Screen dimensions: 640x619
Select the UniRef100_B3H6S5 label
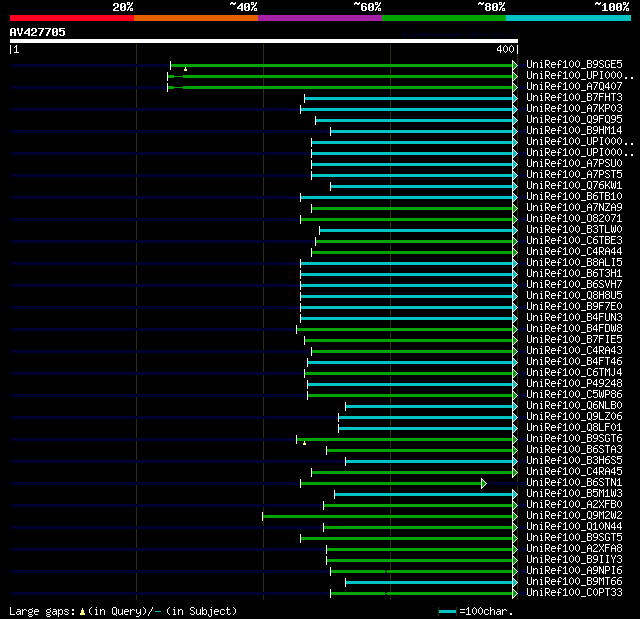coord(574,461)
